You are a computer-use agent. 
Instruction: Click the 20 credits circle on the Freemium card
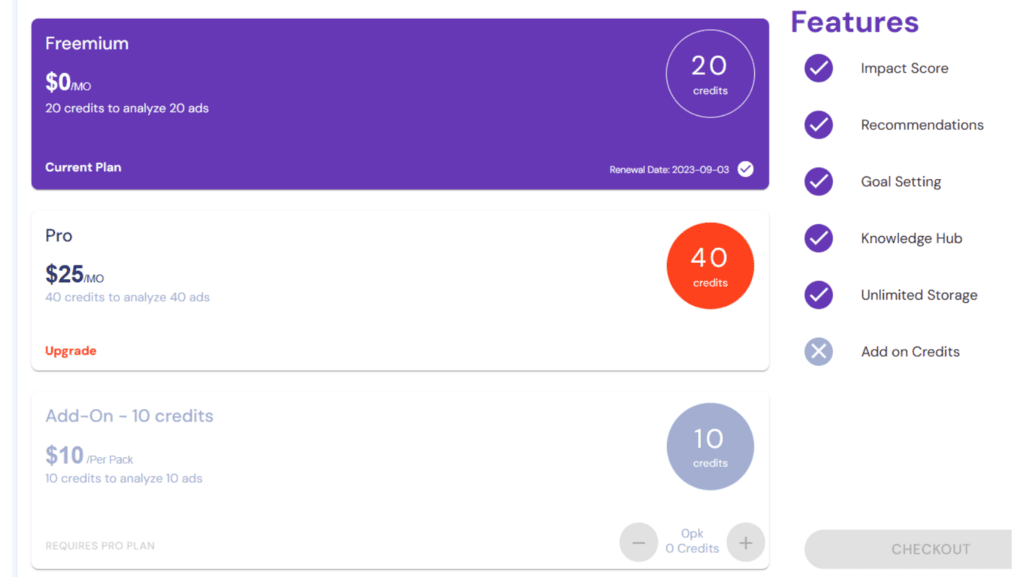coord(710,73)
